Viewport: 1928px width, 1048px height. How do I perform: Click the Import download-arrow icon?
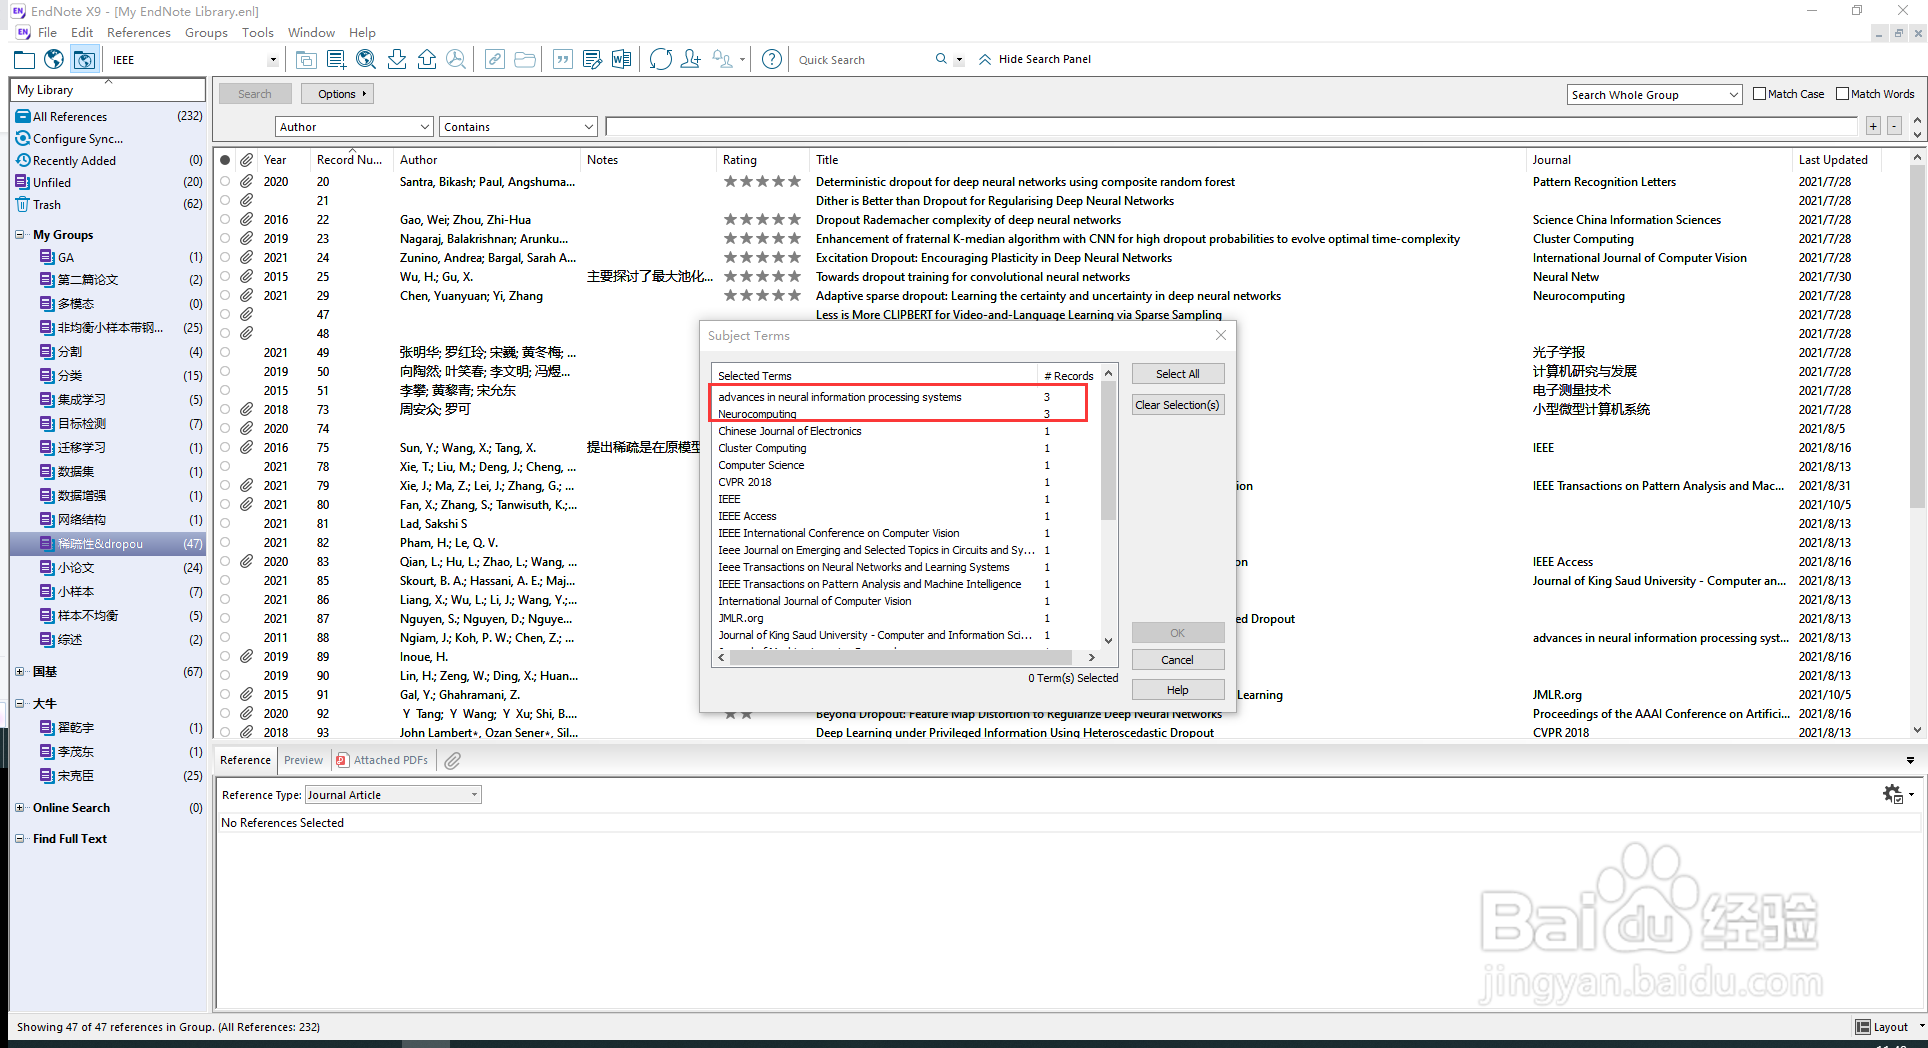point(396,60)
